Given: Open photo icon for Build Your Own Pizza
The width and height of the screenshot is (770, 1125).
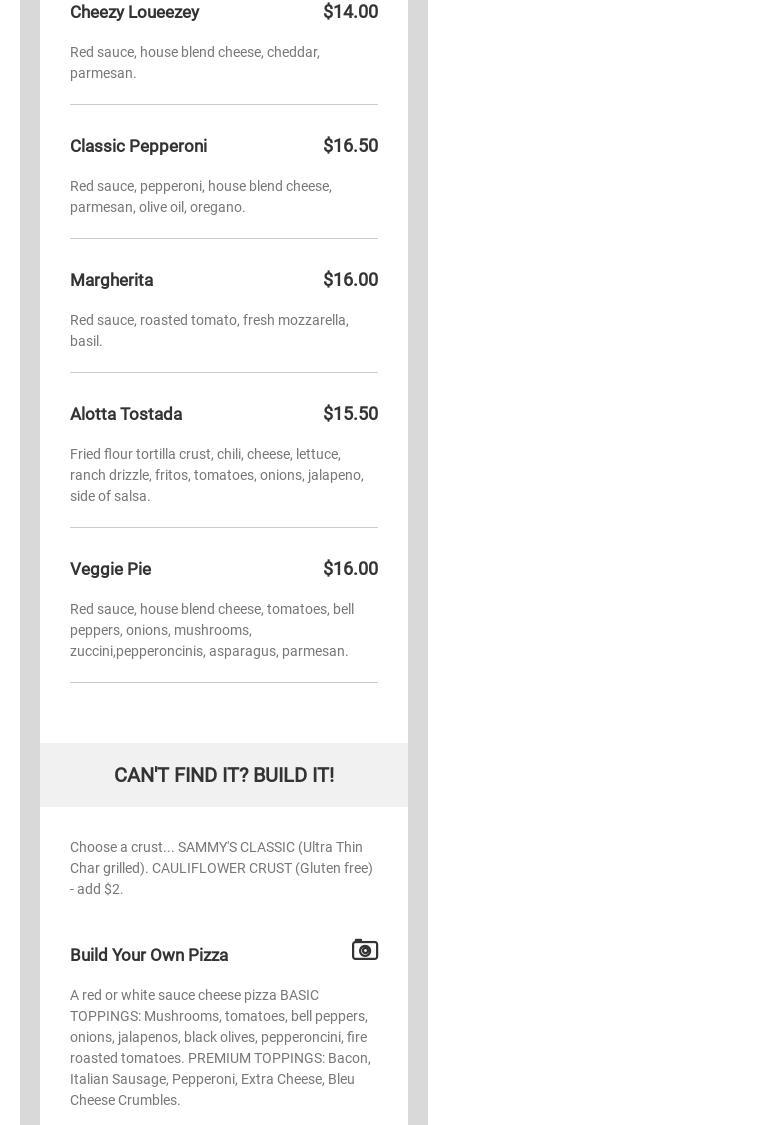Looking at the screenshot, I should pyautogui.click(x=365, y=949).
